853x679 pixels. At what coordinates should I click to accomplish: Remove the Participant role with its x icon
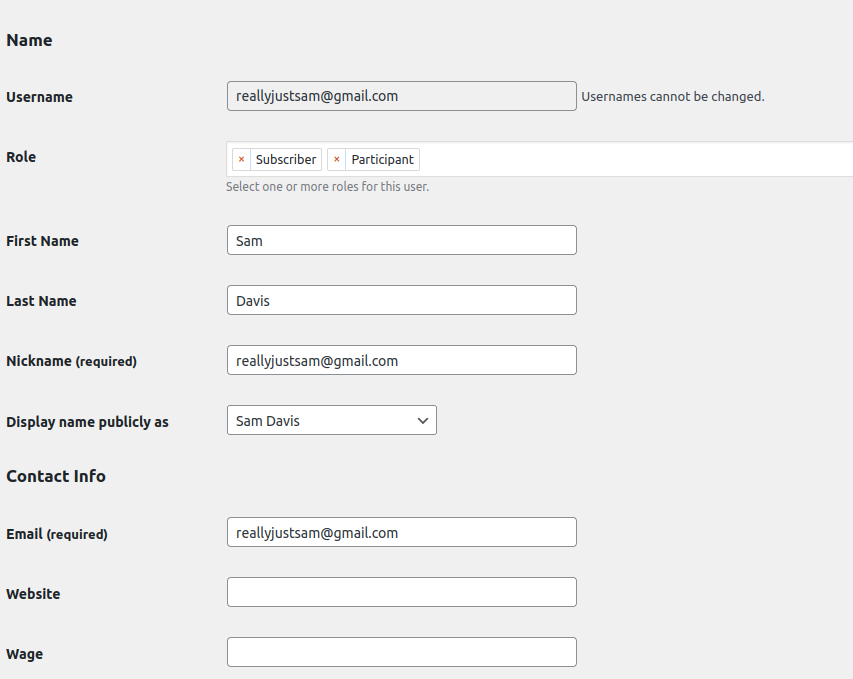point(337,159)
